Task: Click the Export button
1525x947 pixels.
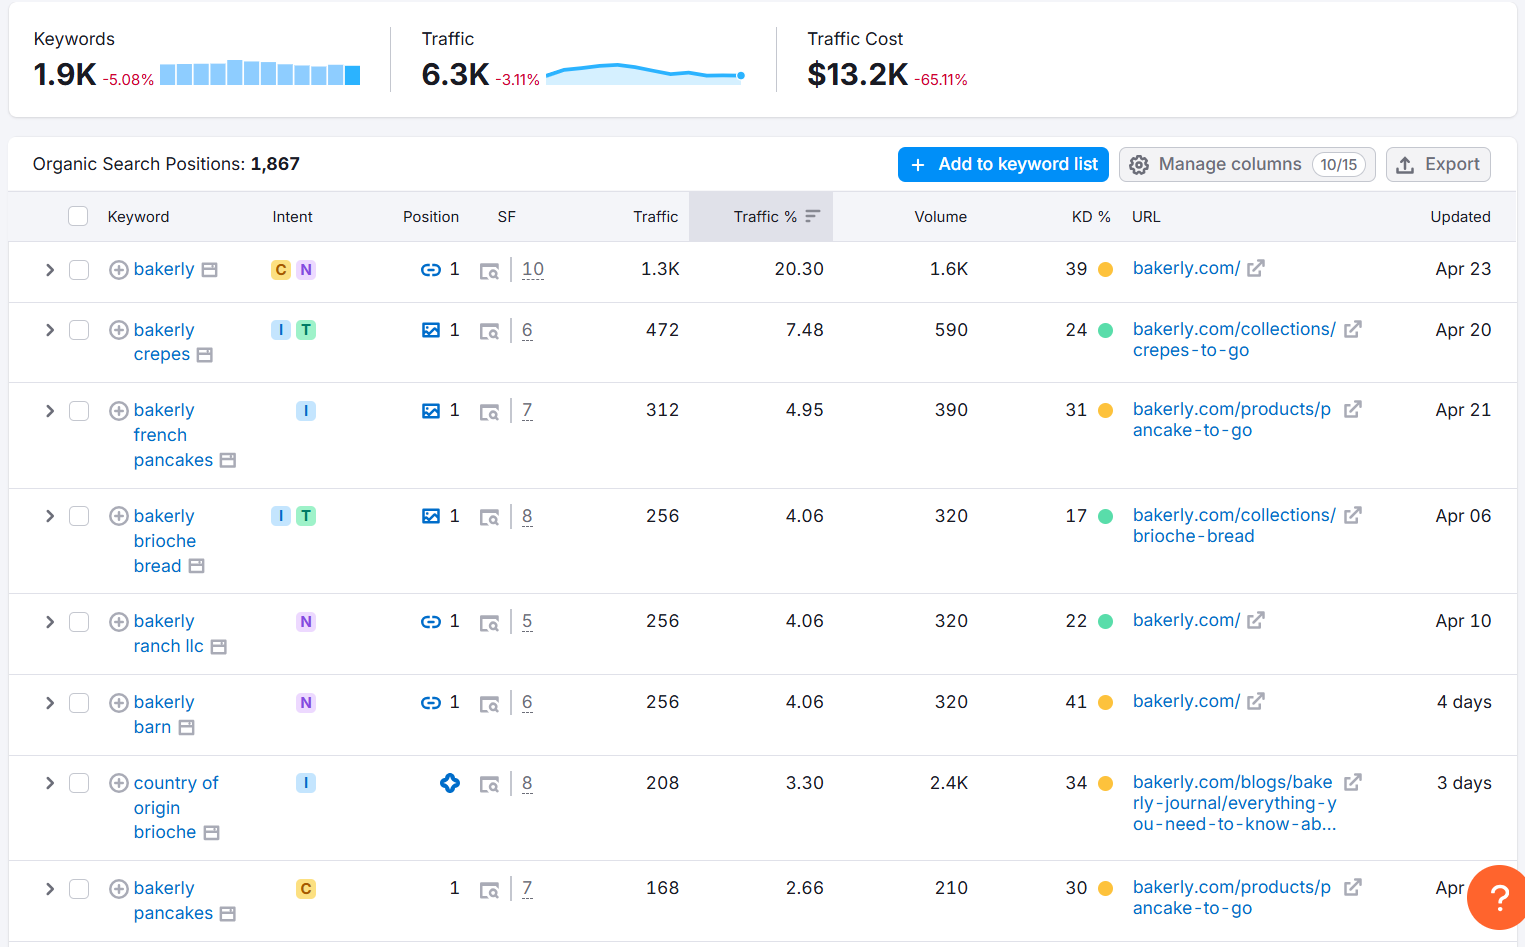Action: [x=1438, y=164]
